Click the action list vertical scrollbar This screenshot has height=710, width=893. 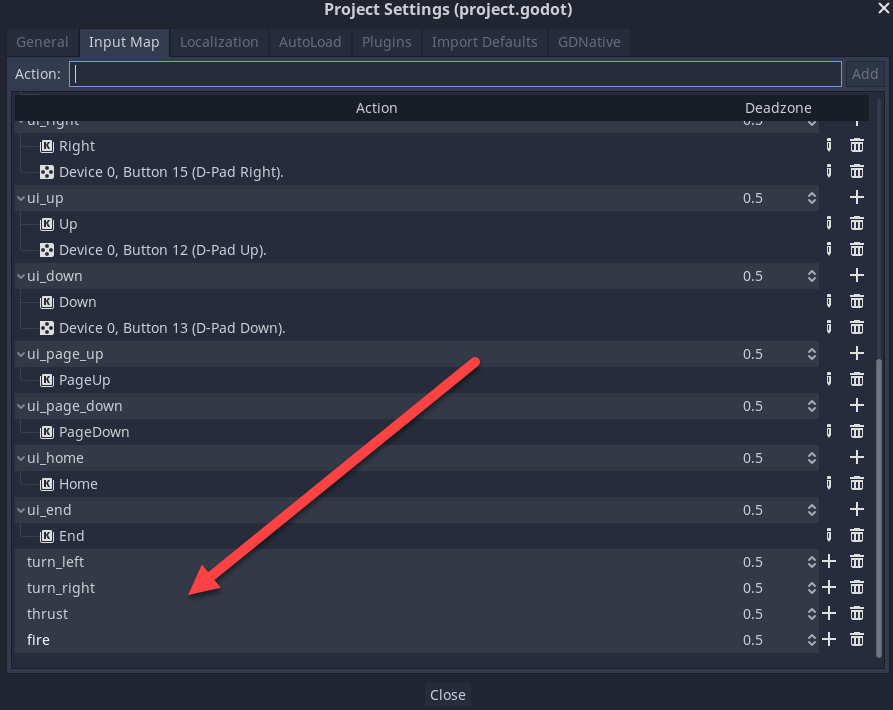879,500
